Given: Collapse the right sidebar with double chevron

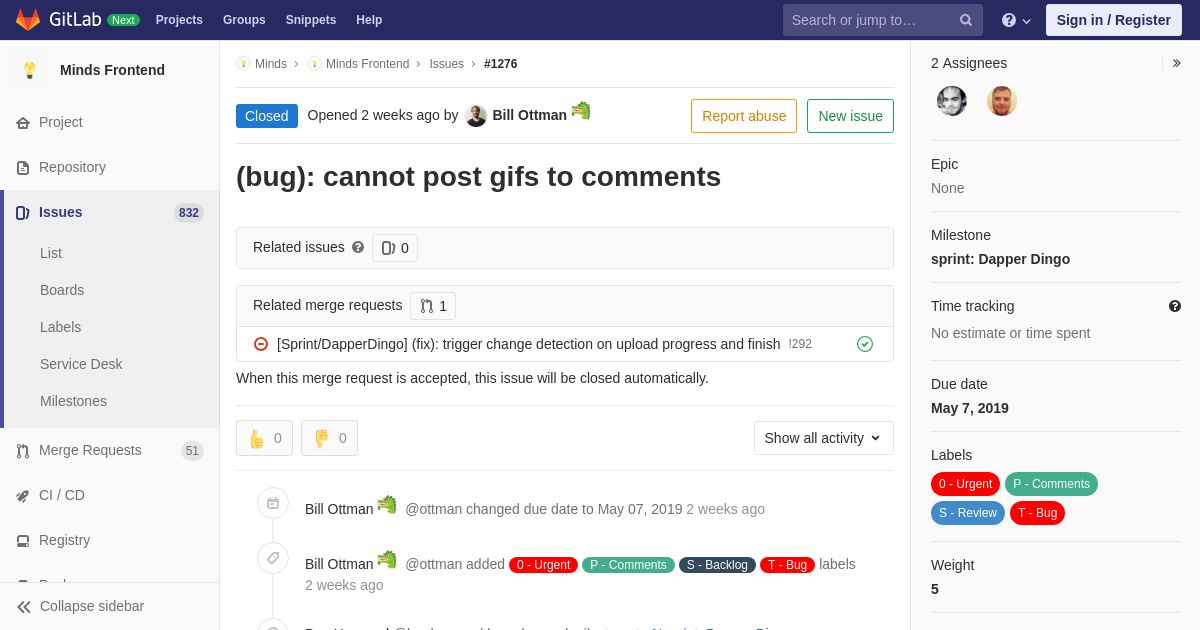Looking at the screenshot, I should click(1176, 63).
